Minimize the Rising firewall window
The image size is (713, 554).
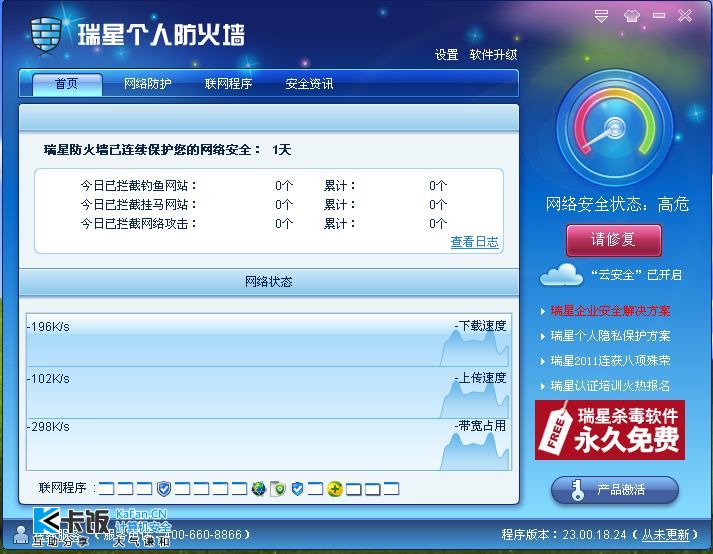[x=659, y=16]
